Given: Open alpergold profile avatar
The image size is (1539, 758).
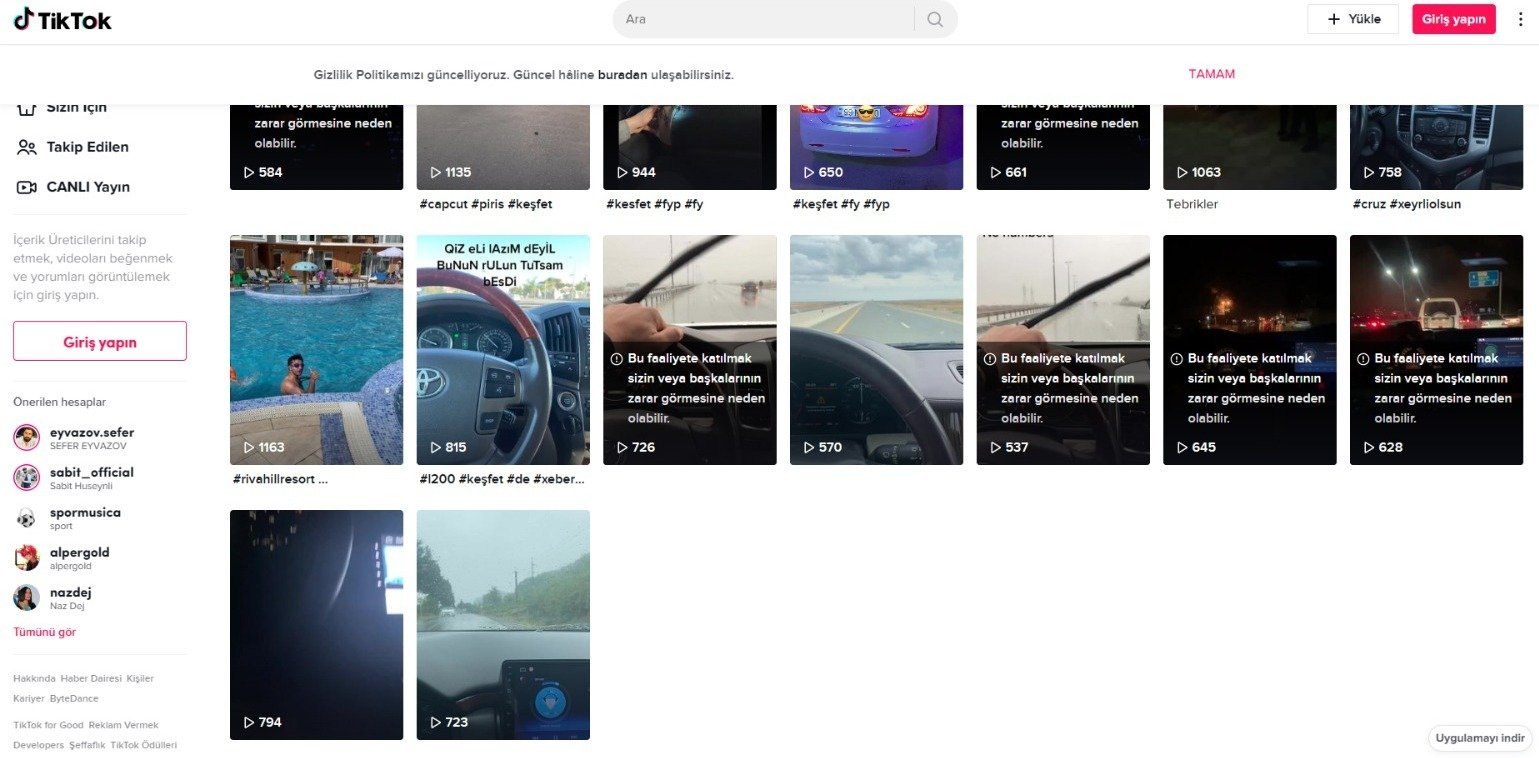Looking at the screenshot, I should (x=26, y=558).
